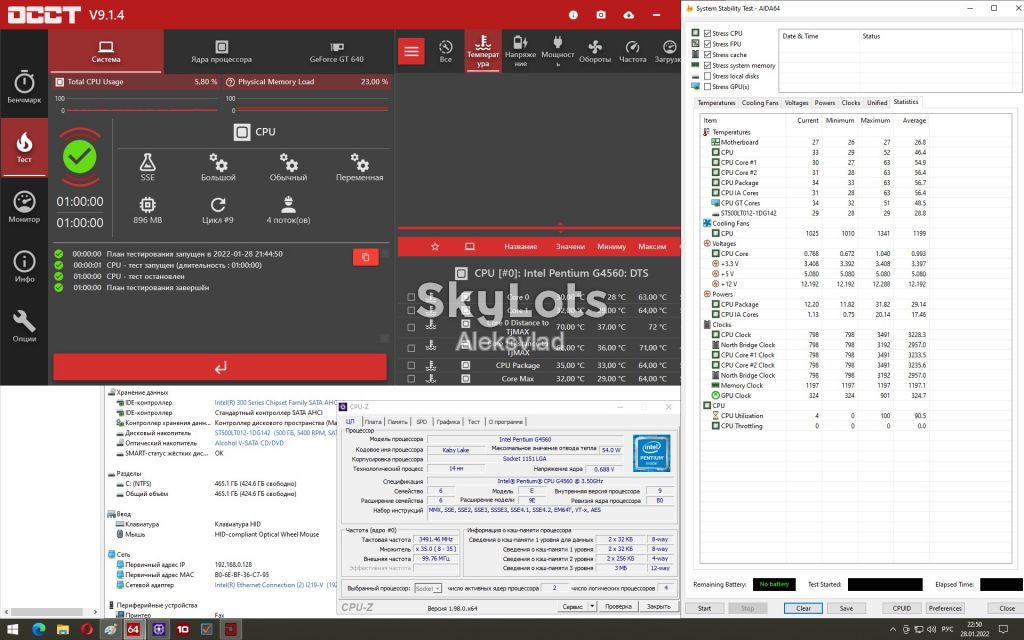Sort by Название column in OCCT sensor table
The image size is (1024, 640).
[x=520, y=247]
